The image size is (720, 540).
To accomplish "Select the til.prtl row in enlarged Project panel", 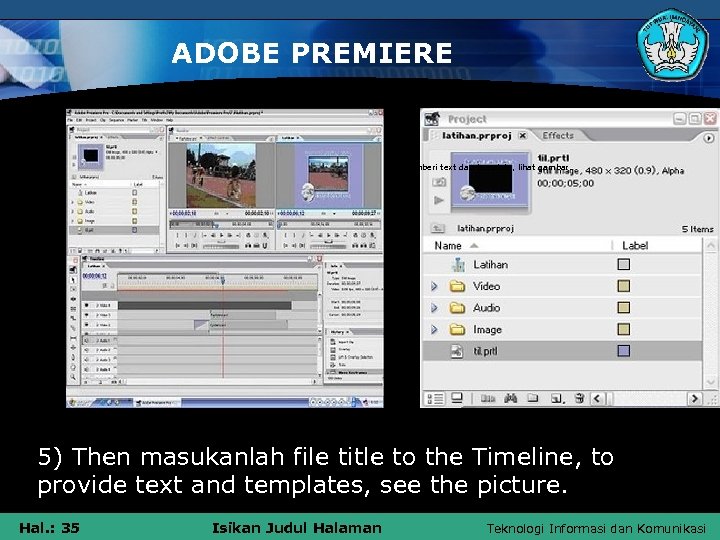I will click(x=562, y=351).
